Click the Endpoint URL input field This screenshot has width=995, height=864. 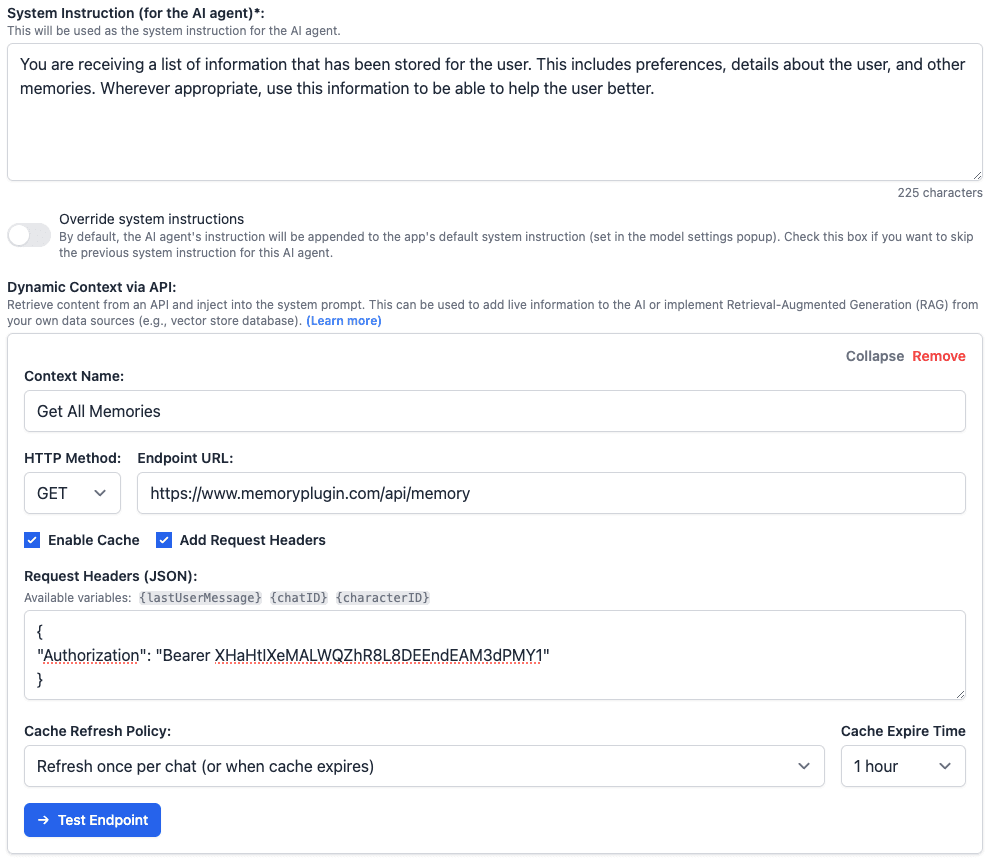(x=551, y=493)
